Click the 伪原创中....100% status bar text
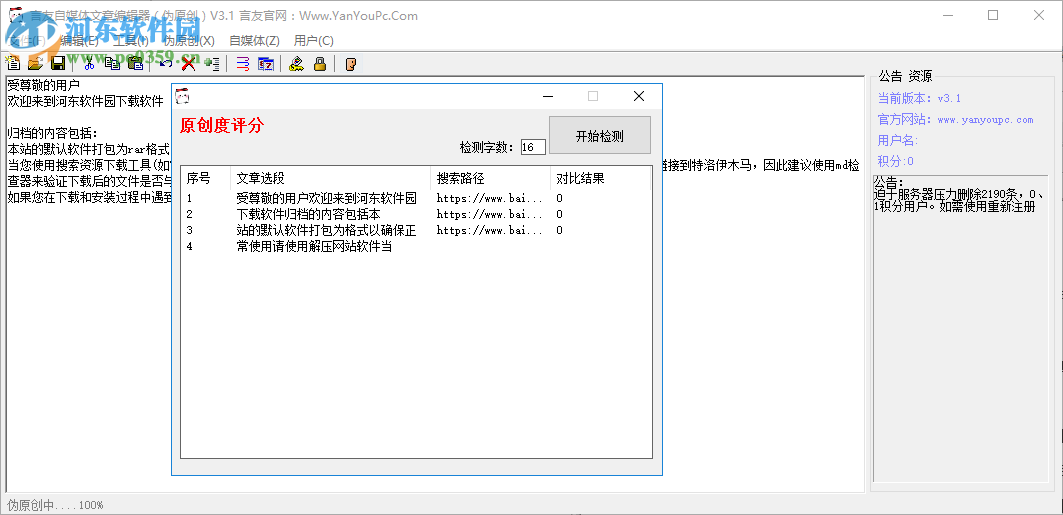 tap(56, 505)
